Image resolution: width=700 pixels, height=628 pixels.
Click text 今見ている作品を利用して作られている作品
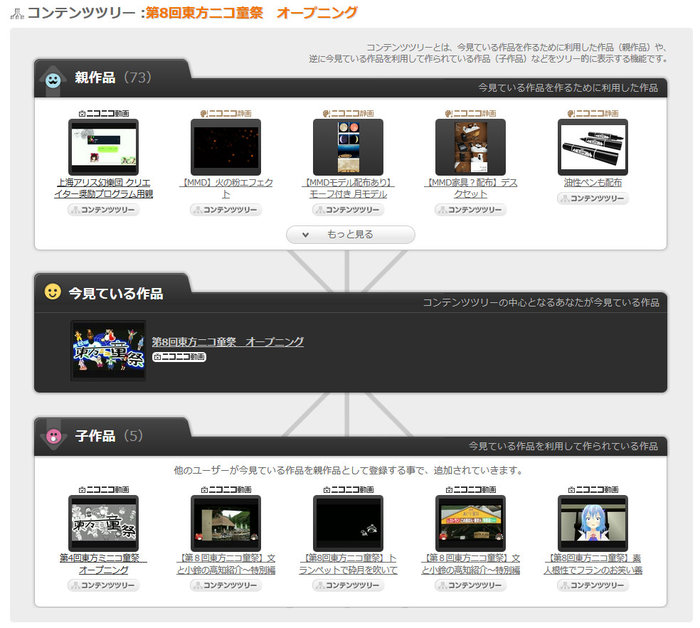[x=563, y=446]
